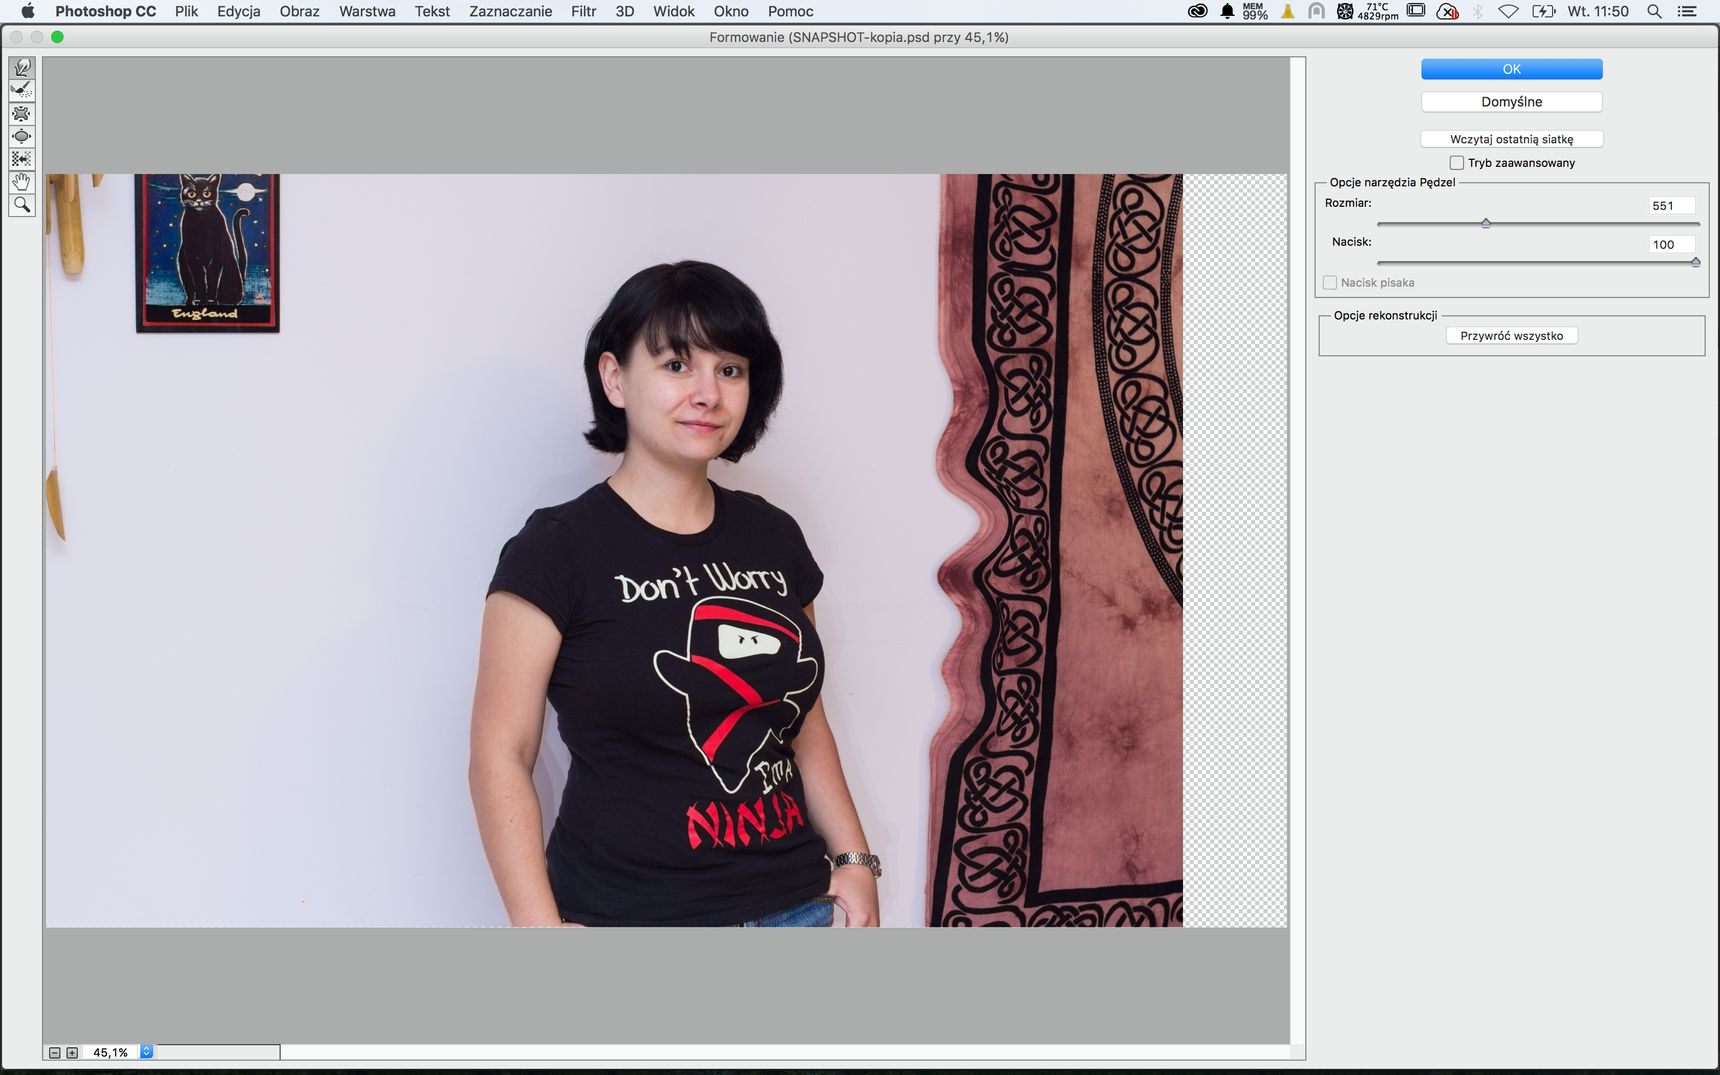Open the 3D menu
Screen dimensions: 1720x1075
click(625, 11)
